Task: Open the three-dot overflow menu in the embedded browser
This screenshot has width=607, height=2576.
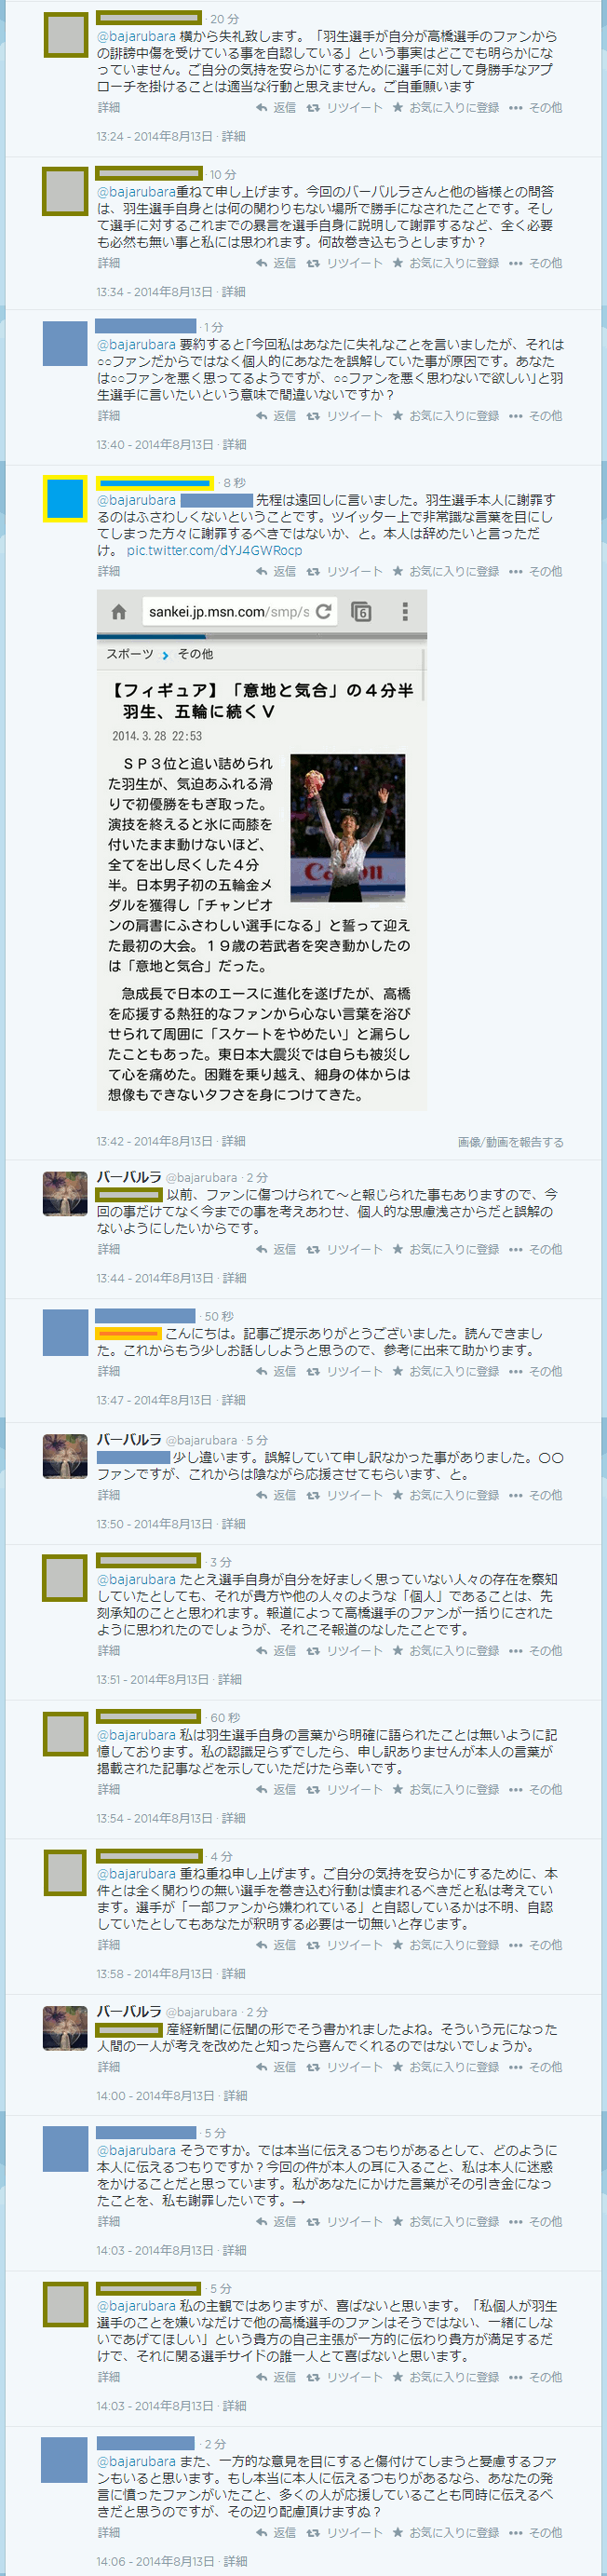Action: [x=404, y=612]
